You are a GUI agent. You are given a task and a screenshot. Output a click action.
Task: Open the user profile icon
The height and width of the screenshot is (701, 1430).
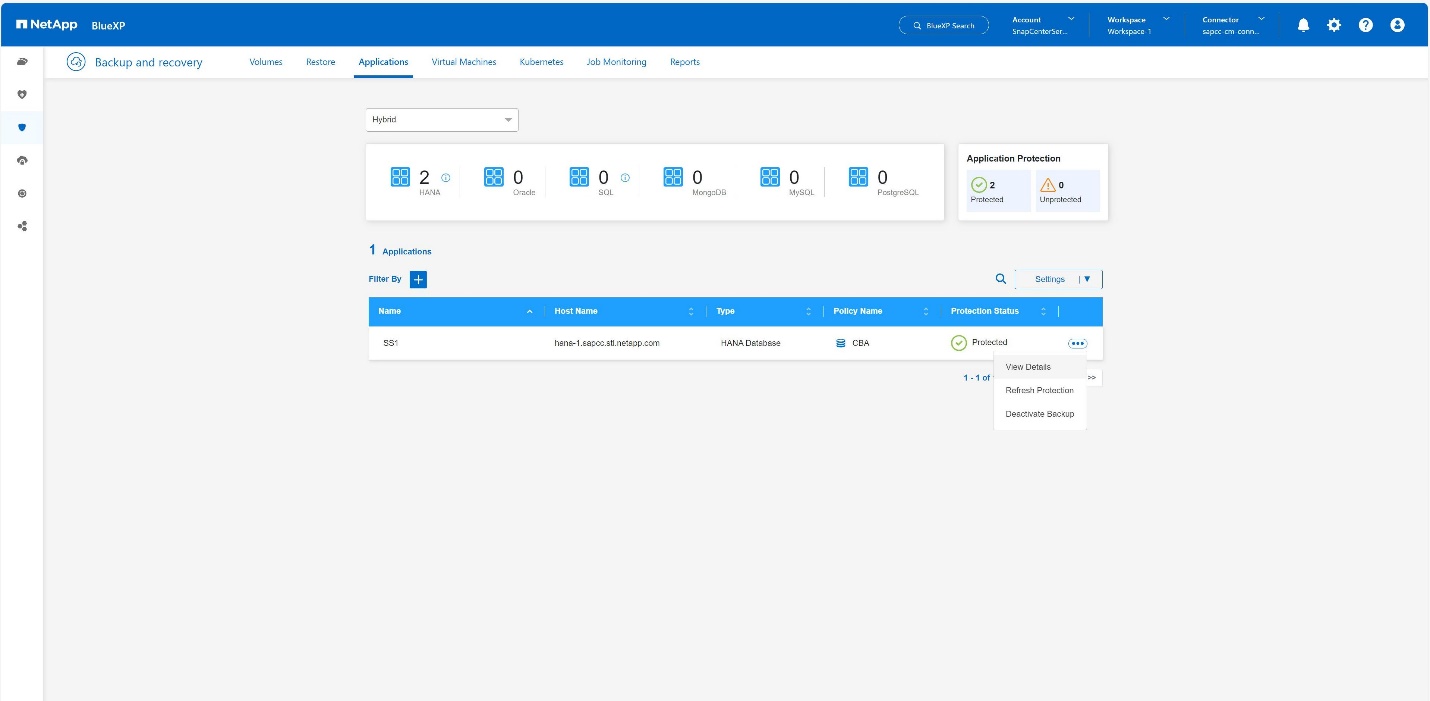point(1397,25)
